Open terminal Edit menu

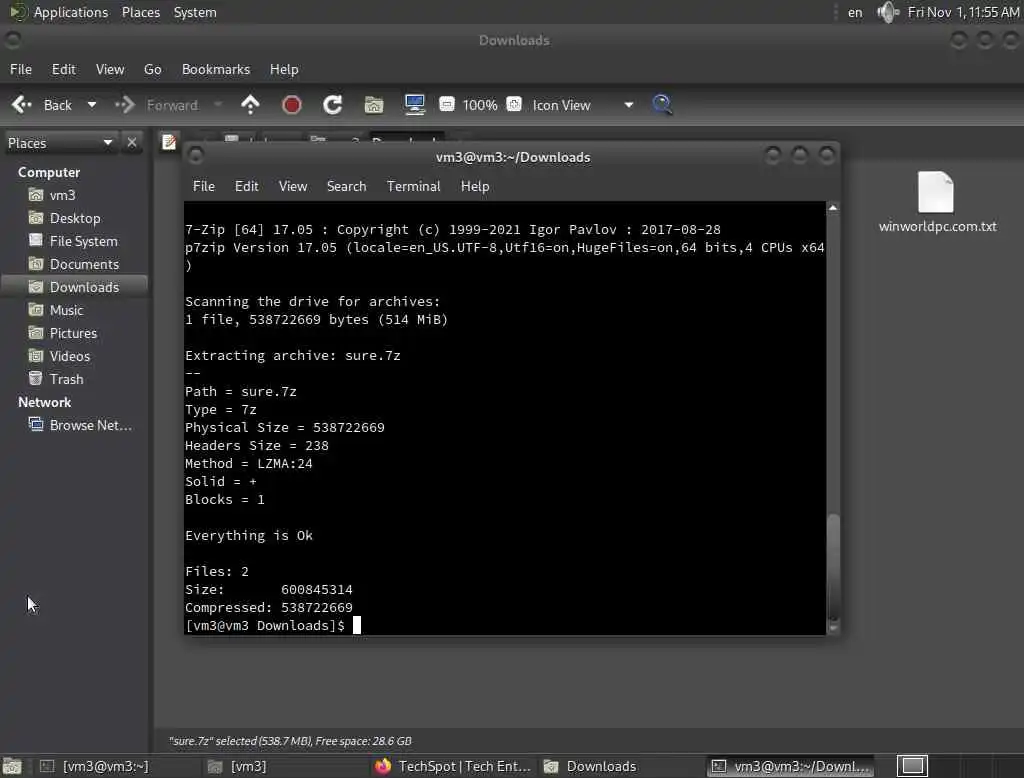tap(246, 186)
